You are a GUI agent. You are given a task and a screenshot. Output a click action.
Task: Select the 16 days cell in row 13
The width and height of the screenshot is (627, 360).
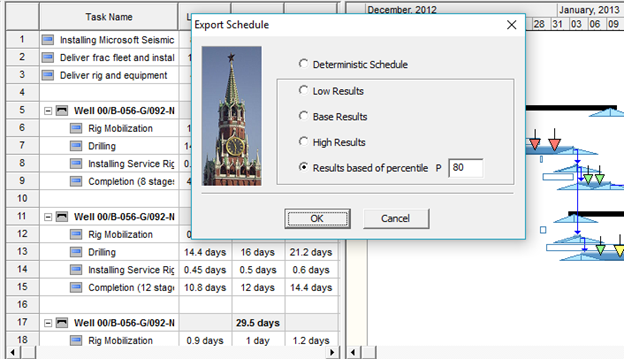pyautogui.click(x=258, y=252)
